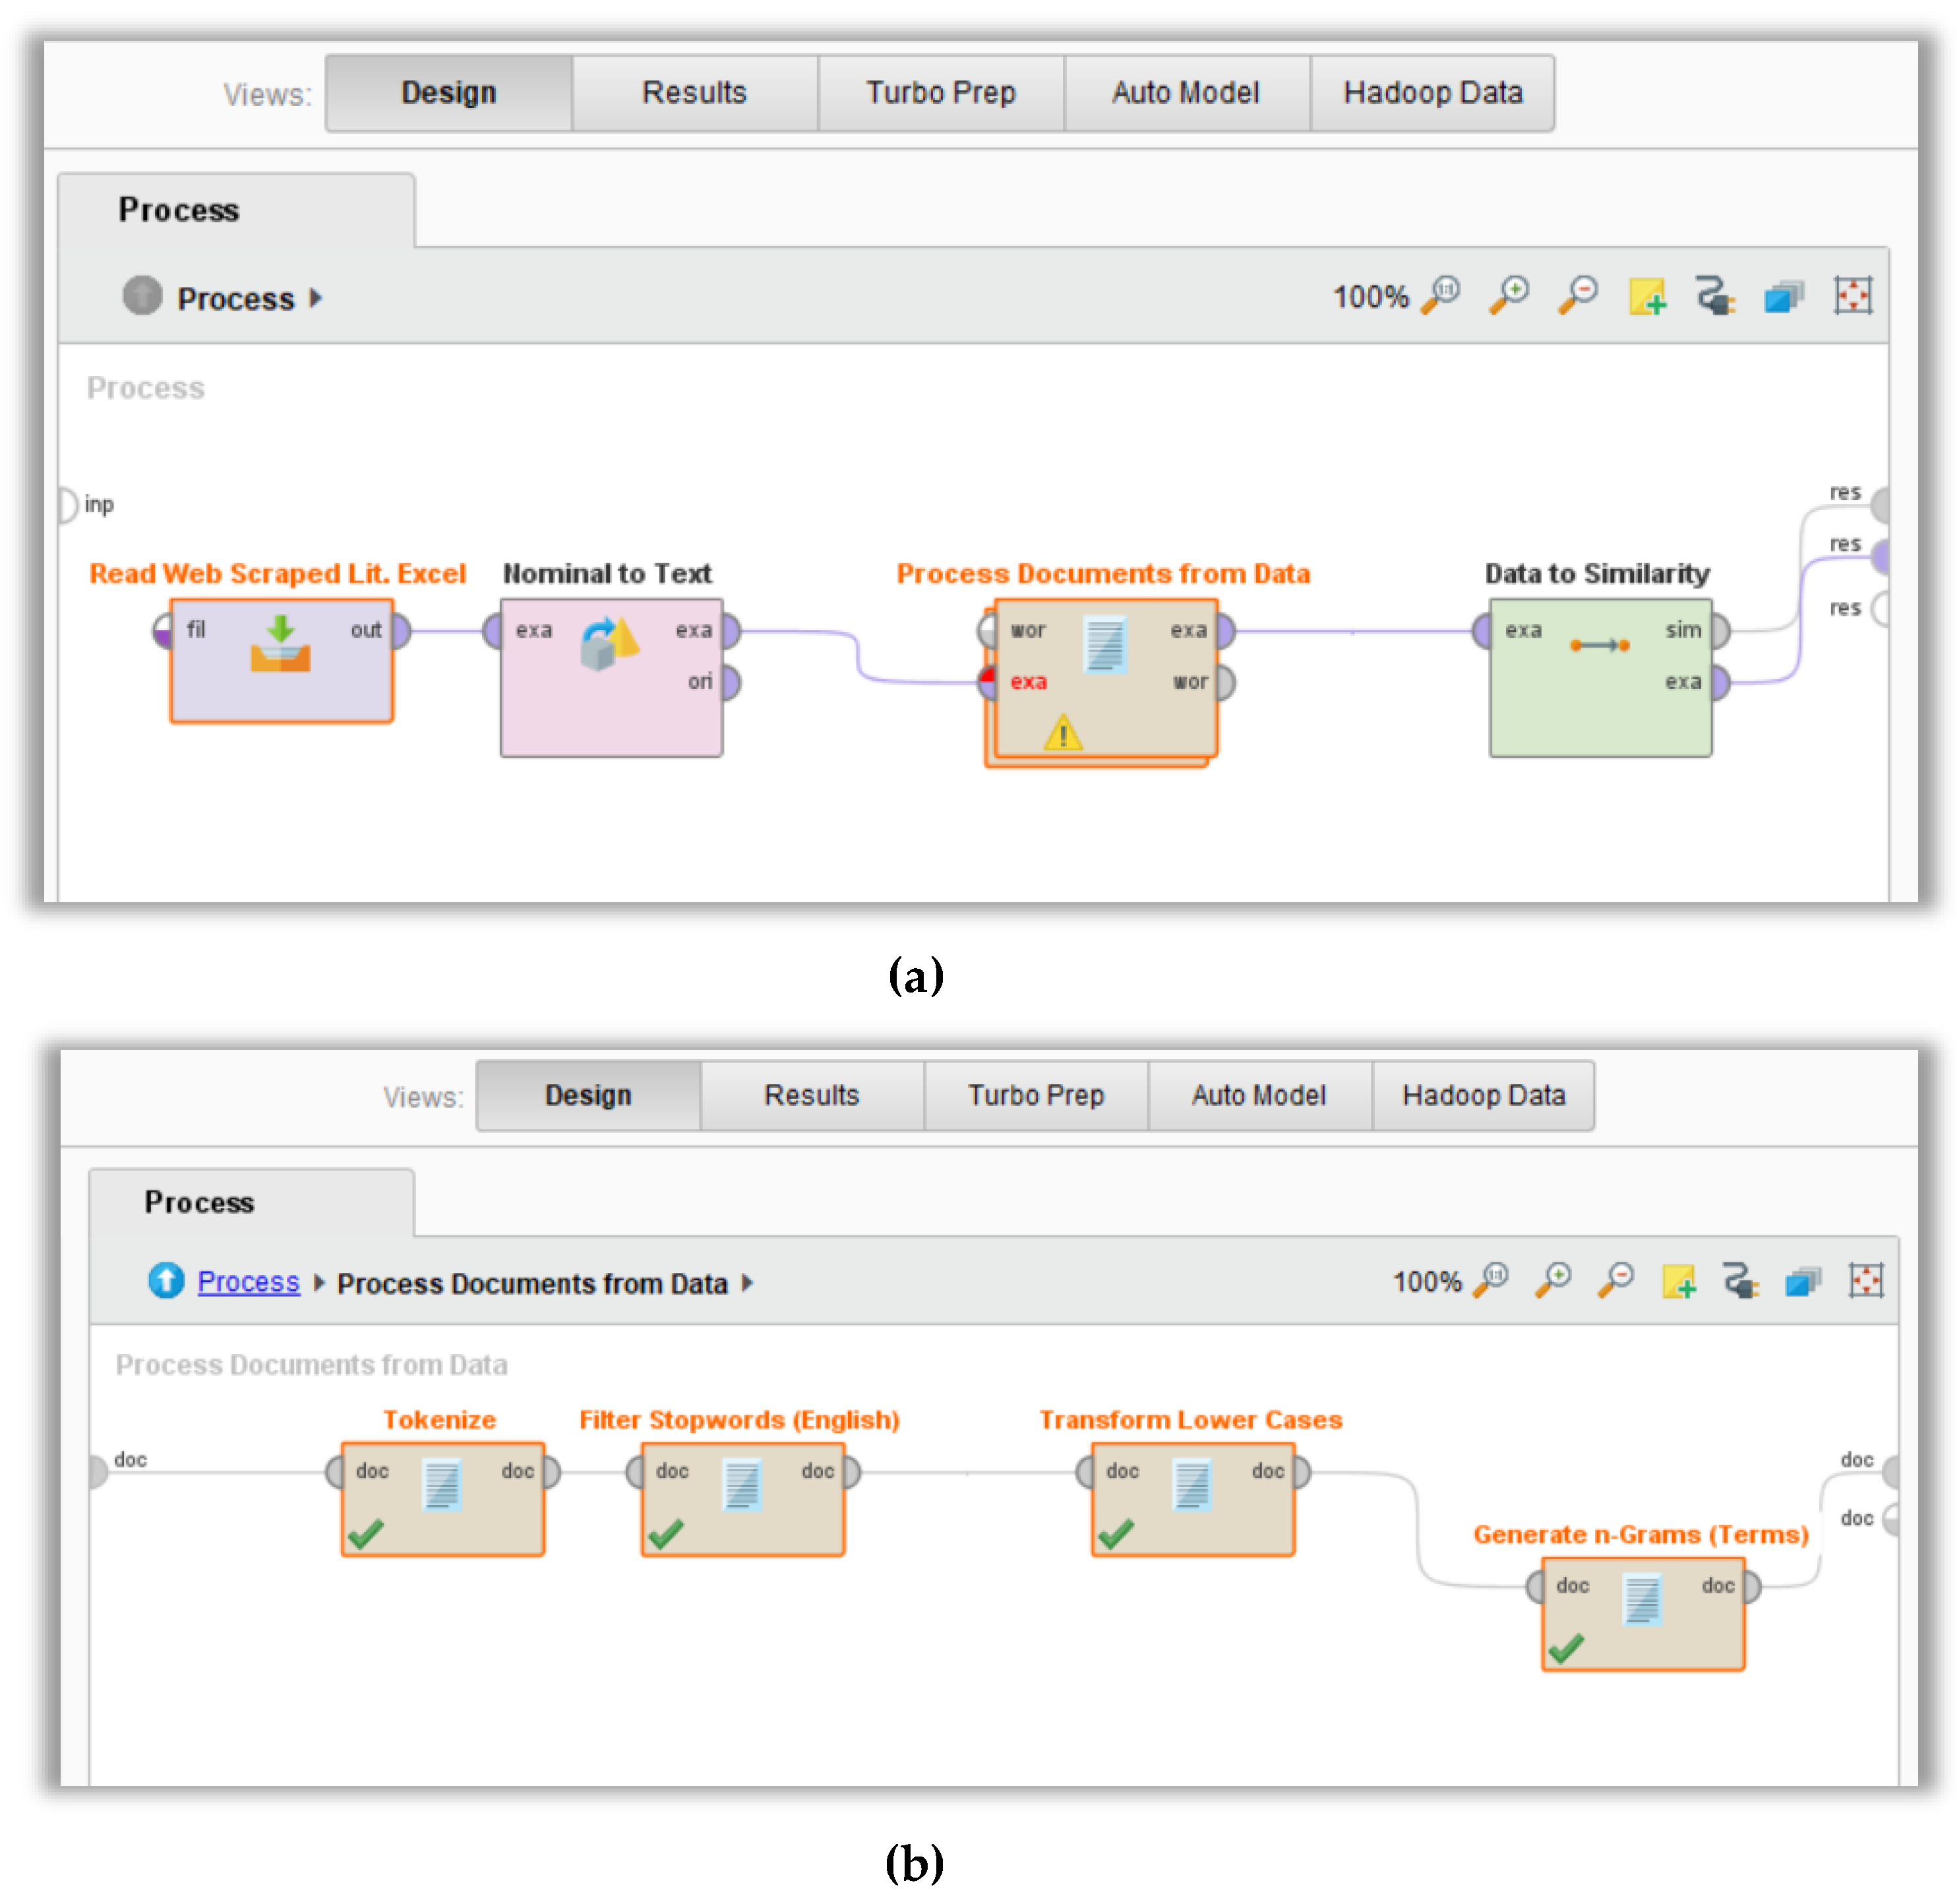Open the Results view in top window
Image resolution: width=1957 pixels, height=1904 pixels.
(694, 93)
